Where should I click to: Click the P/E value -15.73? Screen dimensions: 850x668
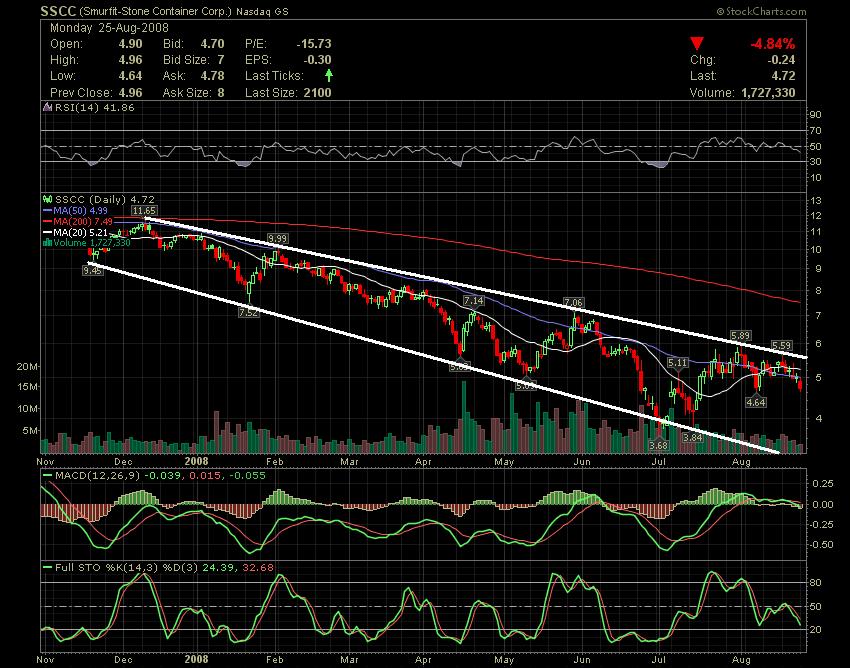314,44
